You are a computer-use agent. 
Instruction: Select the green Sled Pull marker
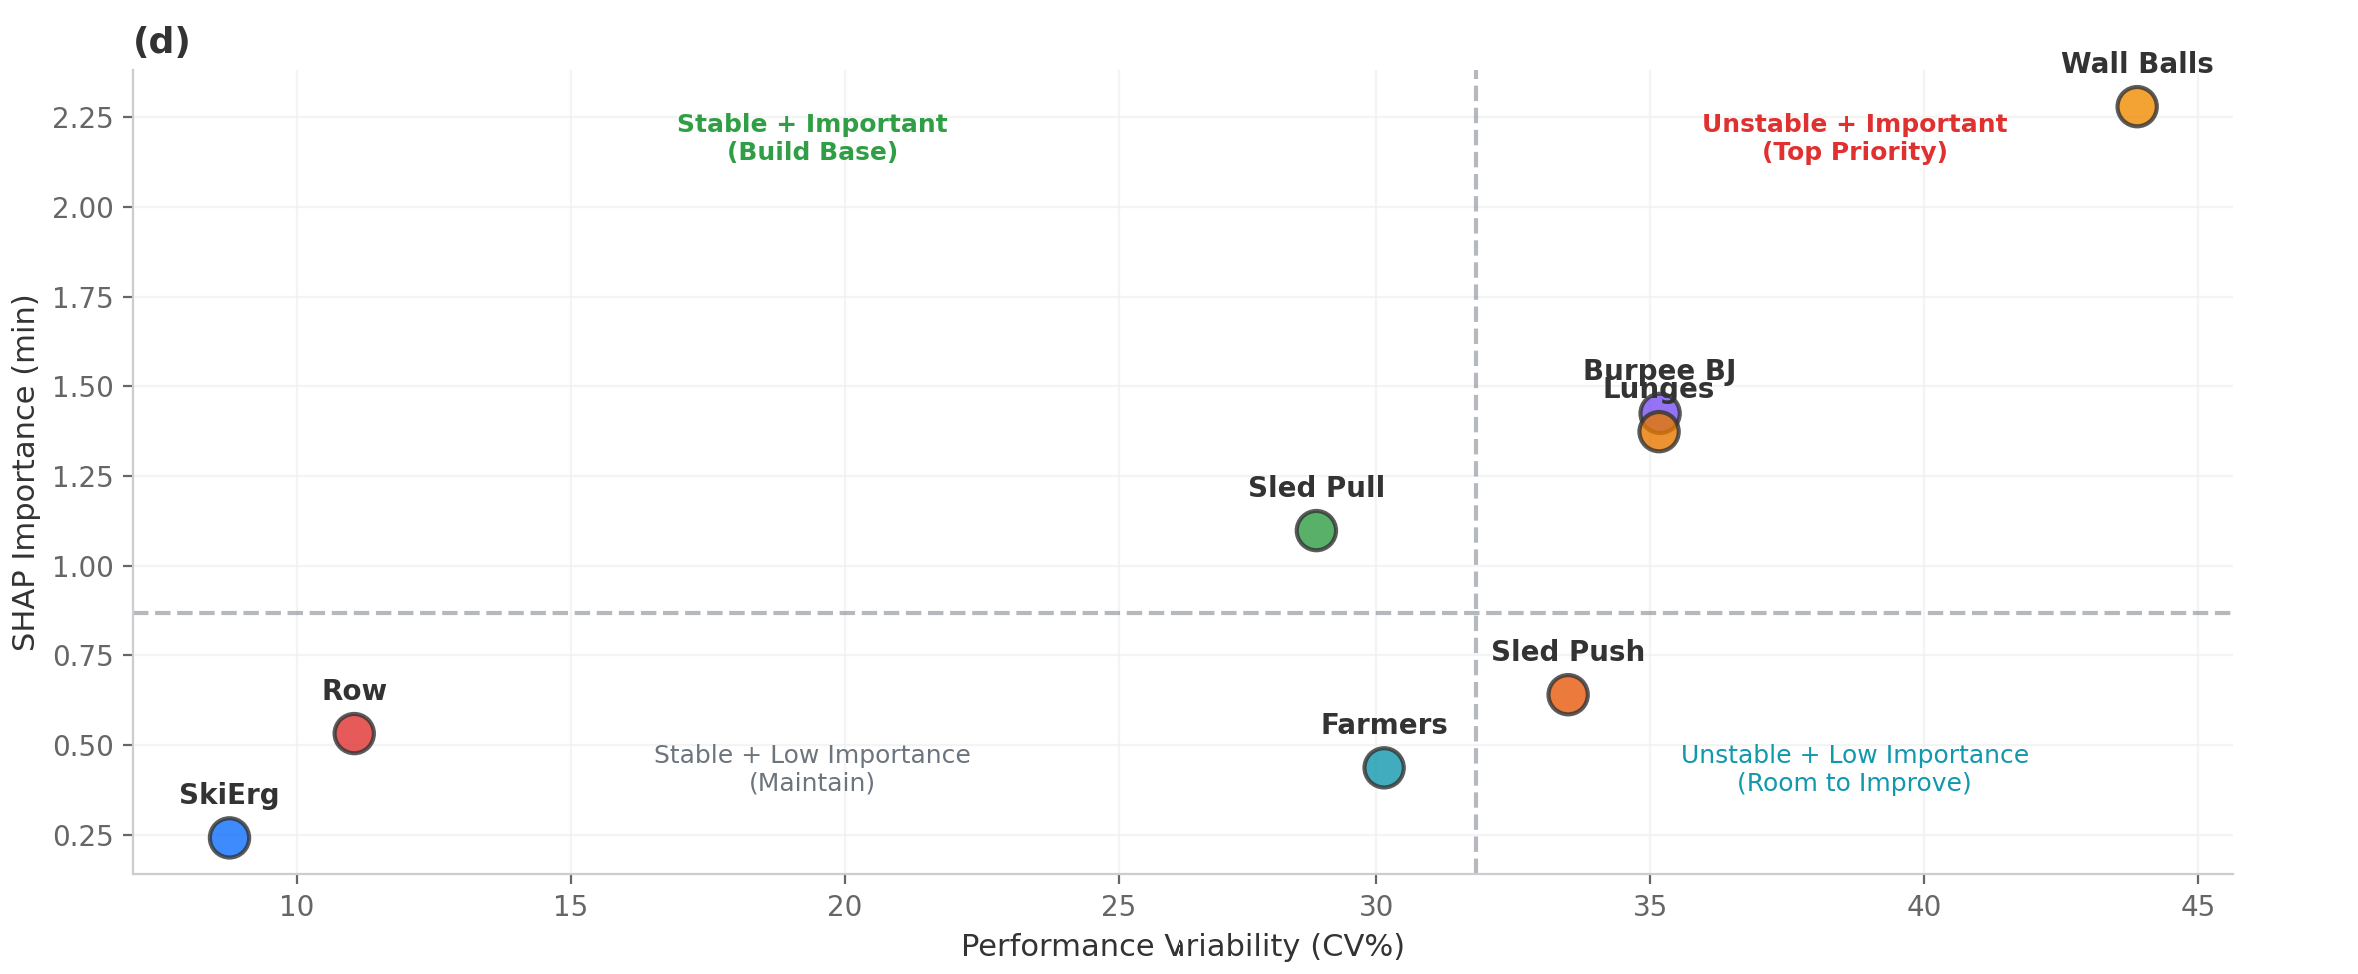click(1316, 530)
